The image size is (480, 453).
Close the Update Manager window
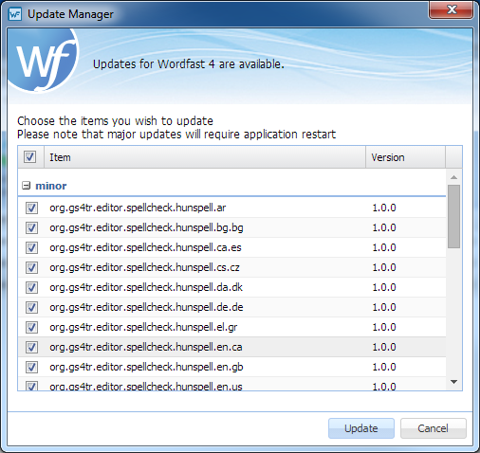pyautogui.click(x=451, y=9)
